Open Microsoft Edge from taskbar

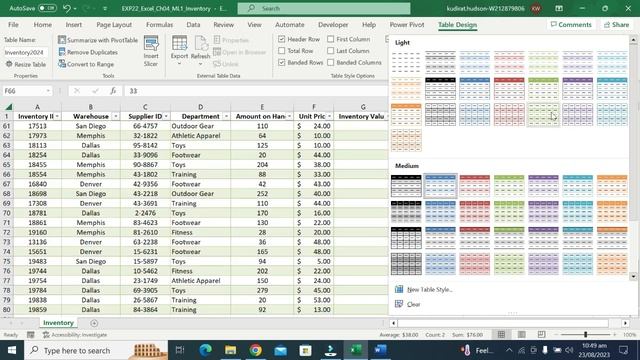[x=205, y=350]
